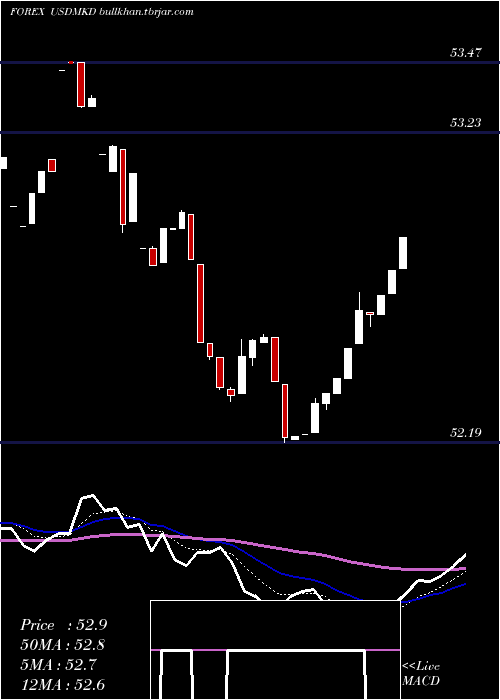
Task: Click the 5MA : 52.7 readout
Action: pyautogui.click(x=58, y=665)
